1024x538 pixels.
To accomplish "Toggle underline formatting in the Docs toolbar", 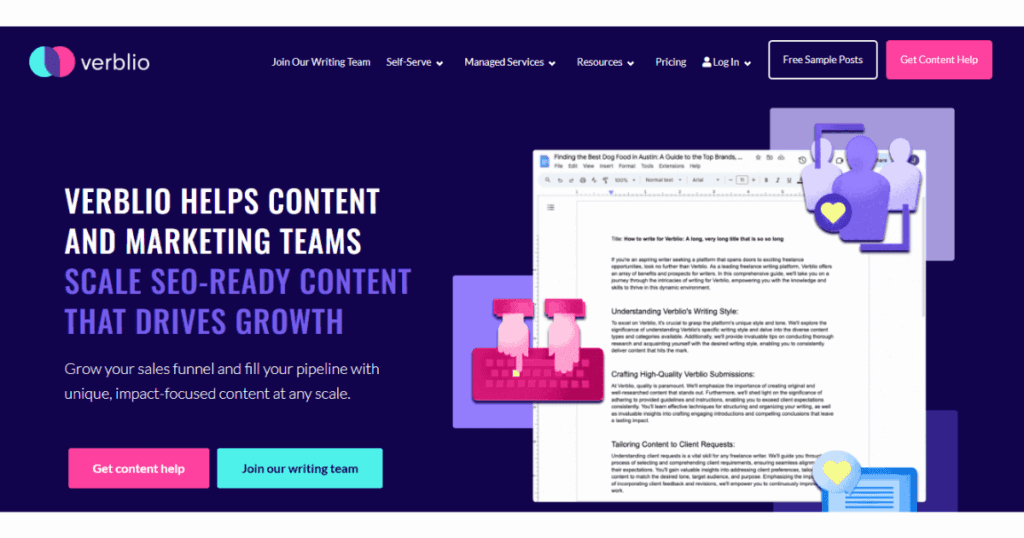I will click(789, 180).
